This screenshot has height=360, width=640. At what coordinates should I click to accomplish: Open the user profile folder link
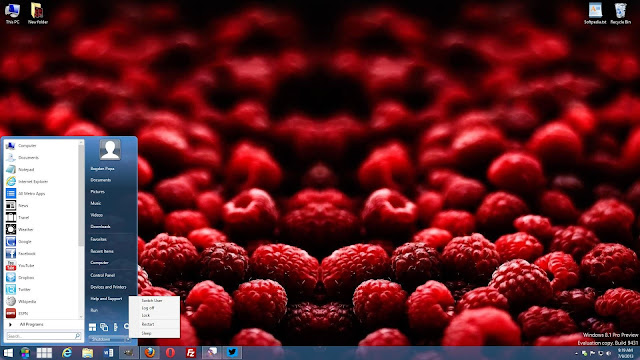tap(102, 169)
